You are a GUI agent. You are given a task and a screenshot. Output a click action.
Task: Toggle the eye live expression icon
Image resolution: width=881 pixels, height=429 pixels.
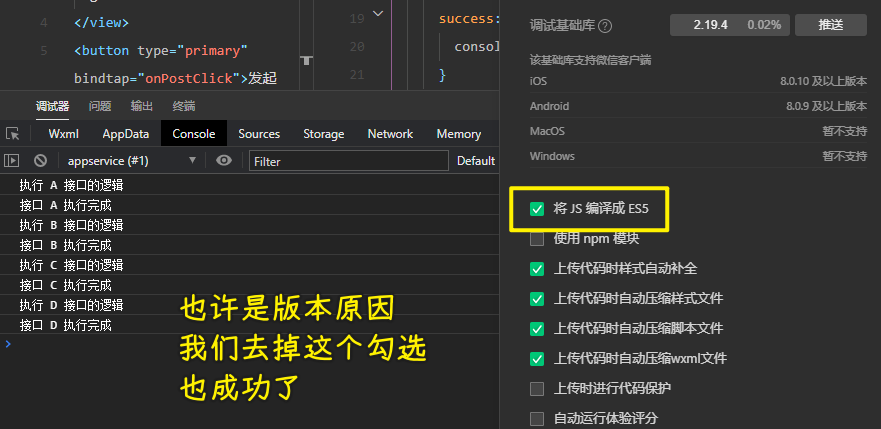tap(224, 161)
